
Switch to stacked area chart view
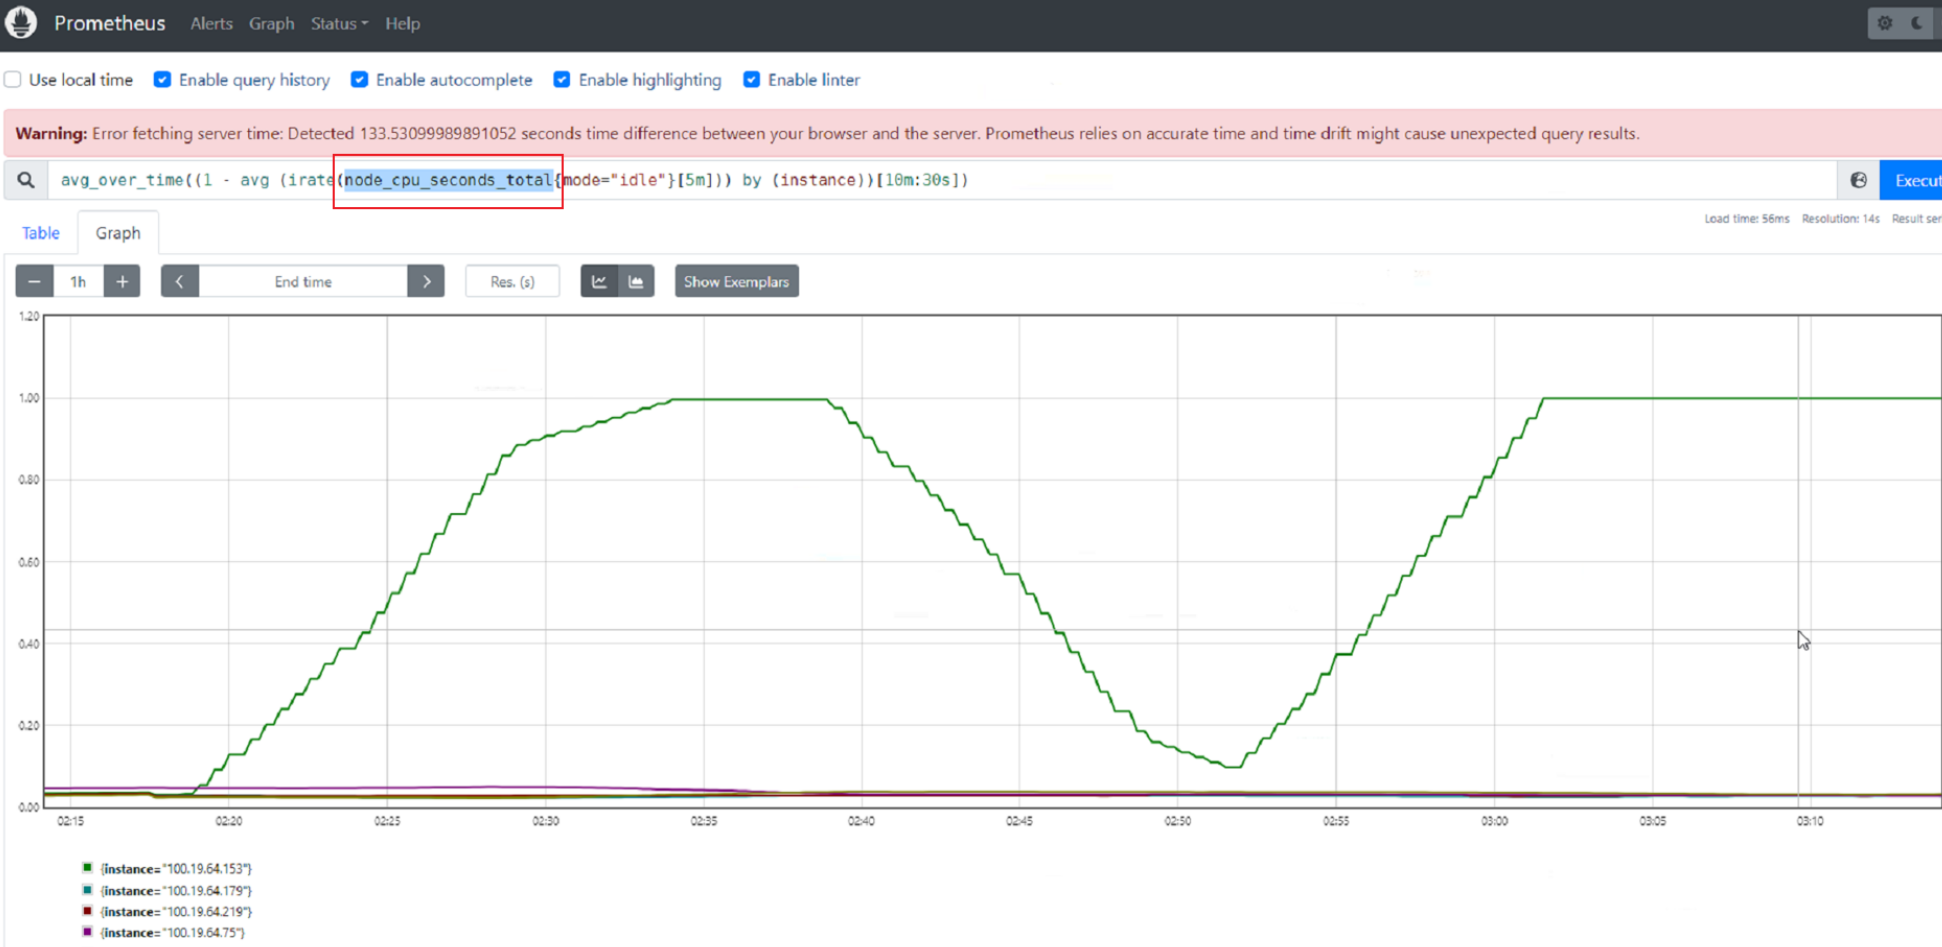tap(636, 282)
